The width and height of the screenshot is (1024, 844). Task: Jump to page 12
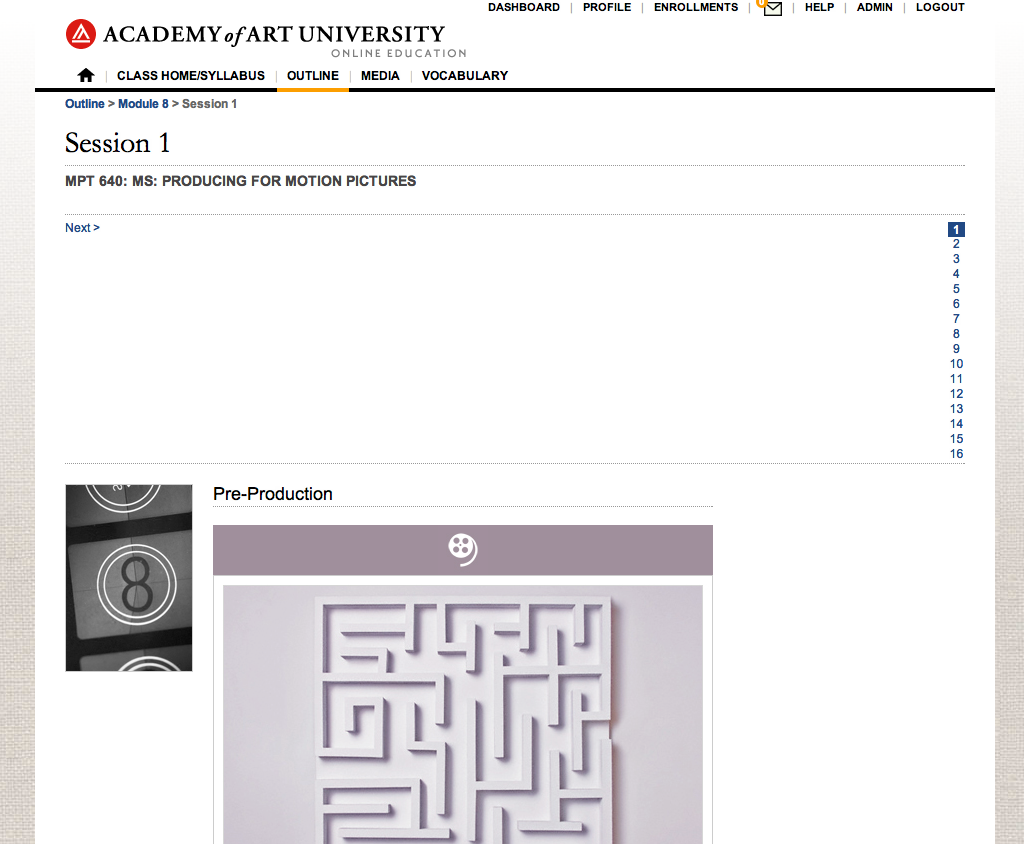[x=956, y=395]
